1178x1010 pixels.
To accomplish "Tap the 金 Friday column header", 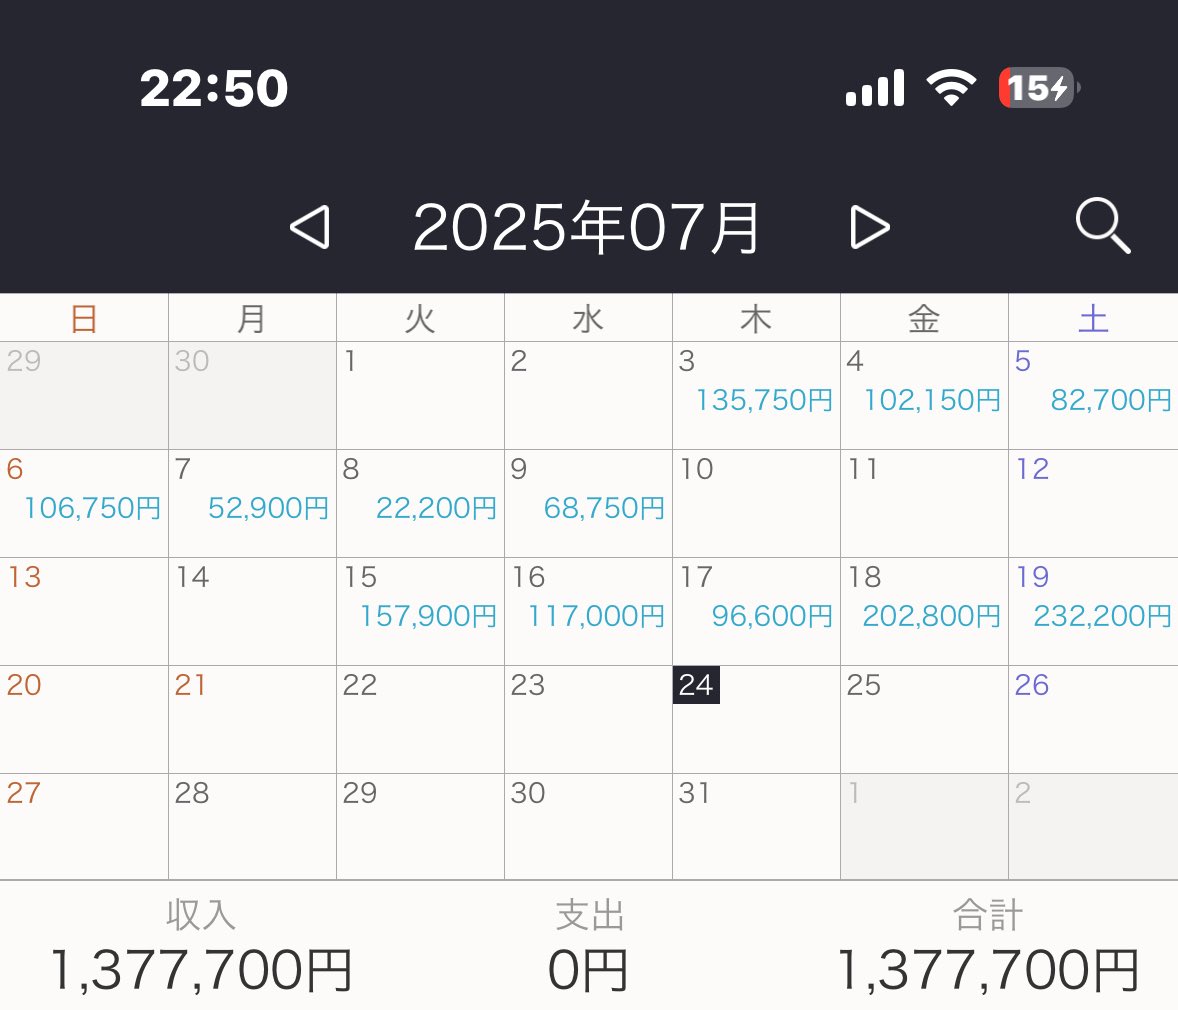I will (924, 319).
